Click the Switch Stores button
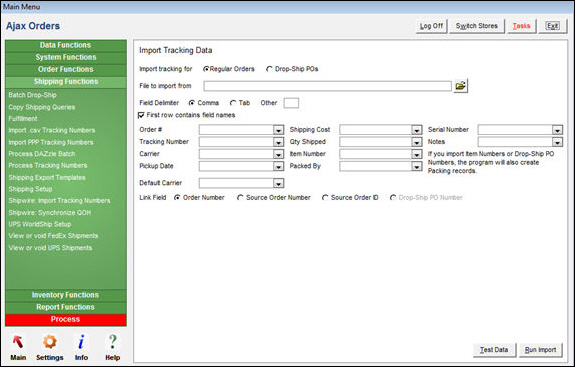The width and height of the screenshot is (575, 367). (x=477, y=26)
